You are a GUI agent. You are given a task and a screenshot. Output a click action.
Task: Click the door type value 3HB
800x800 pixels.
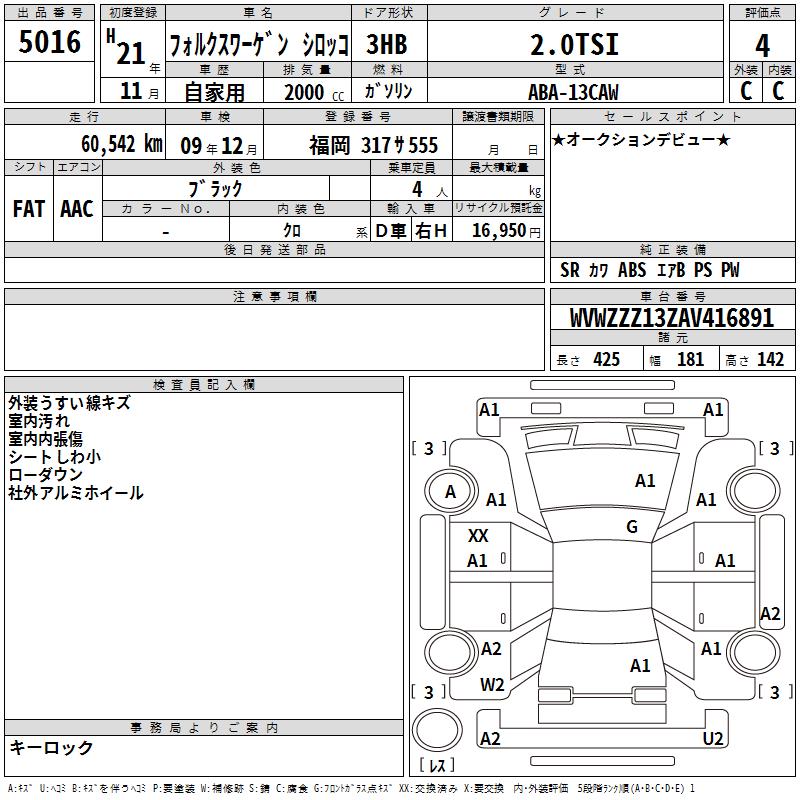pos(387,44)
